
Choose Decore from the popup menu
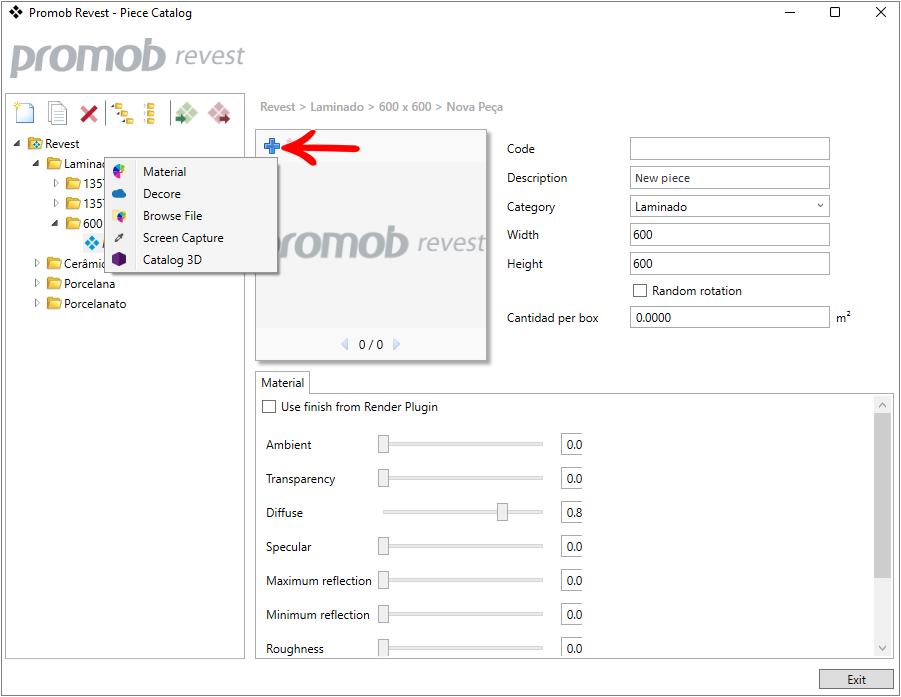(191, 194)
